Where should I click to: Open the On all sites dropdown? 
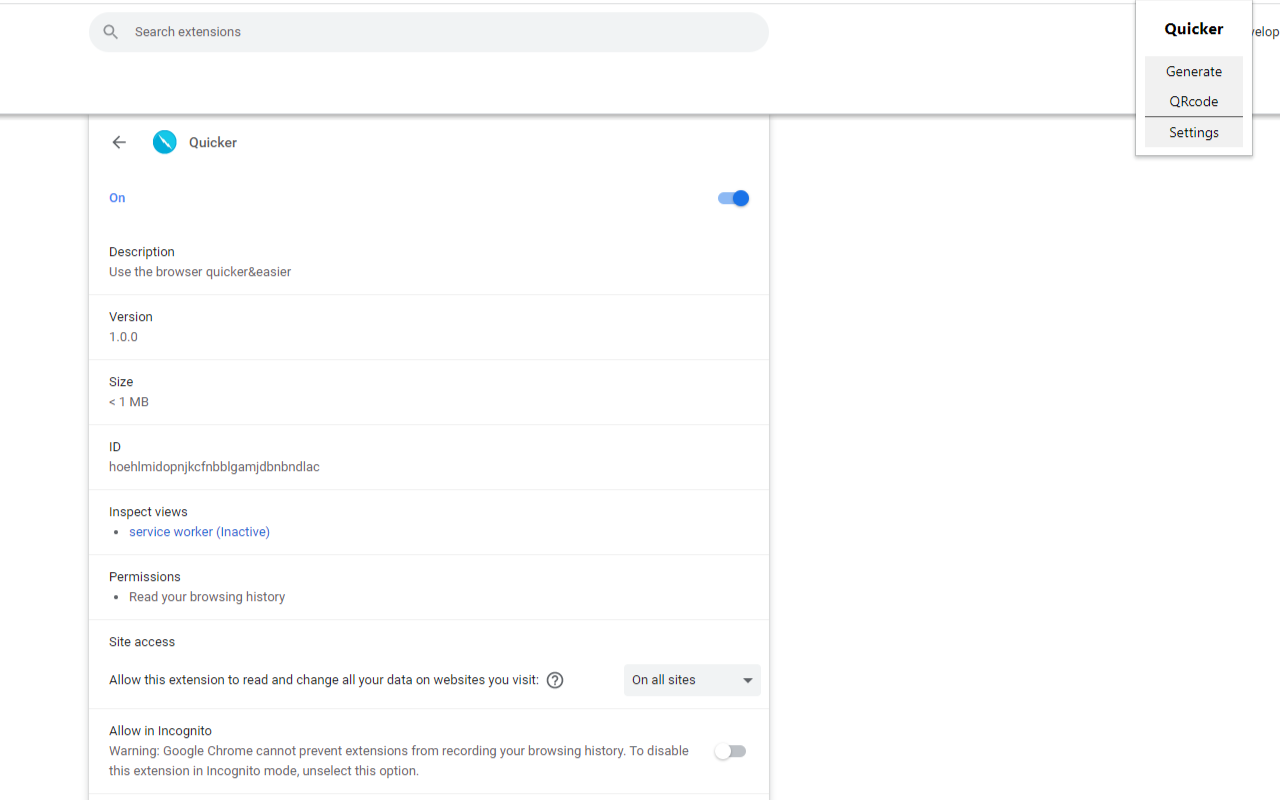click(x=692, y=680)
